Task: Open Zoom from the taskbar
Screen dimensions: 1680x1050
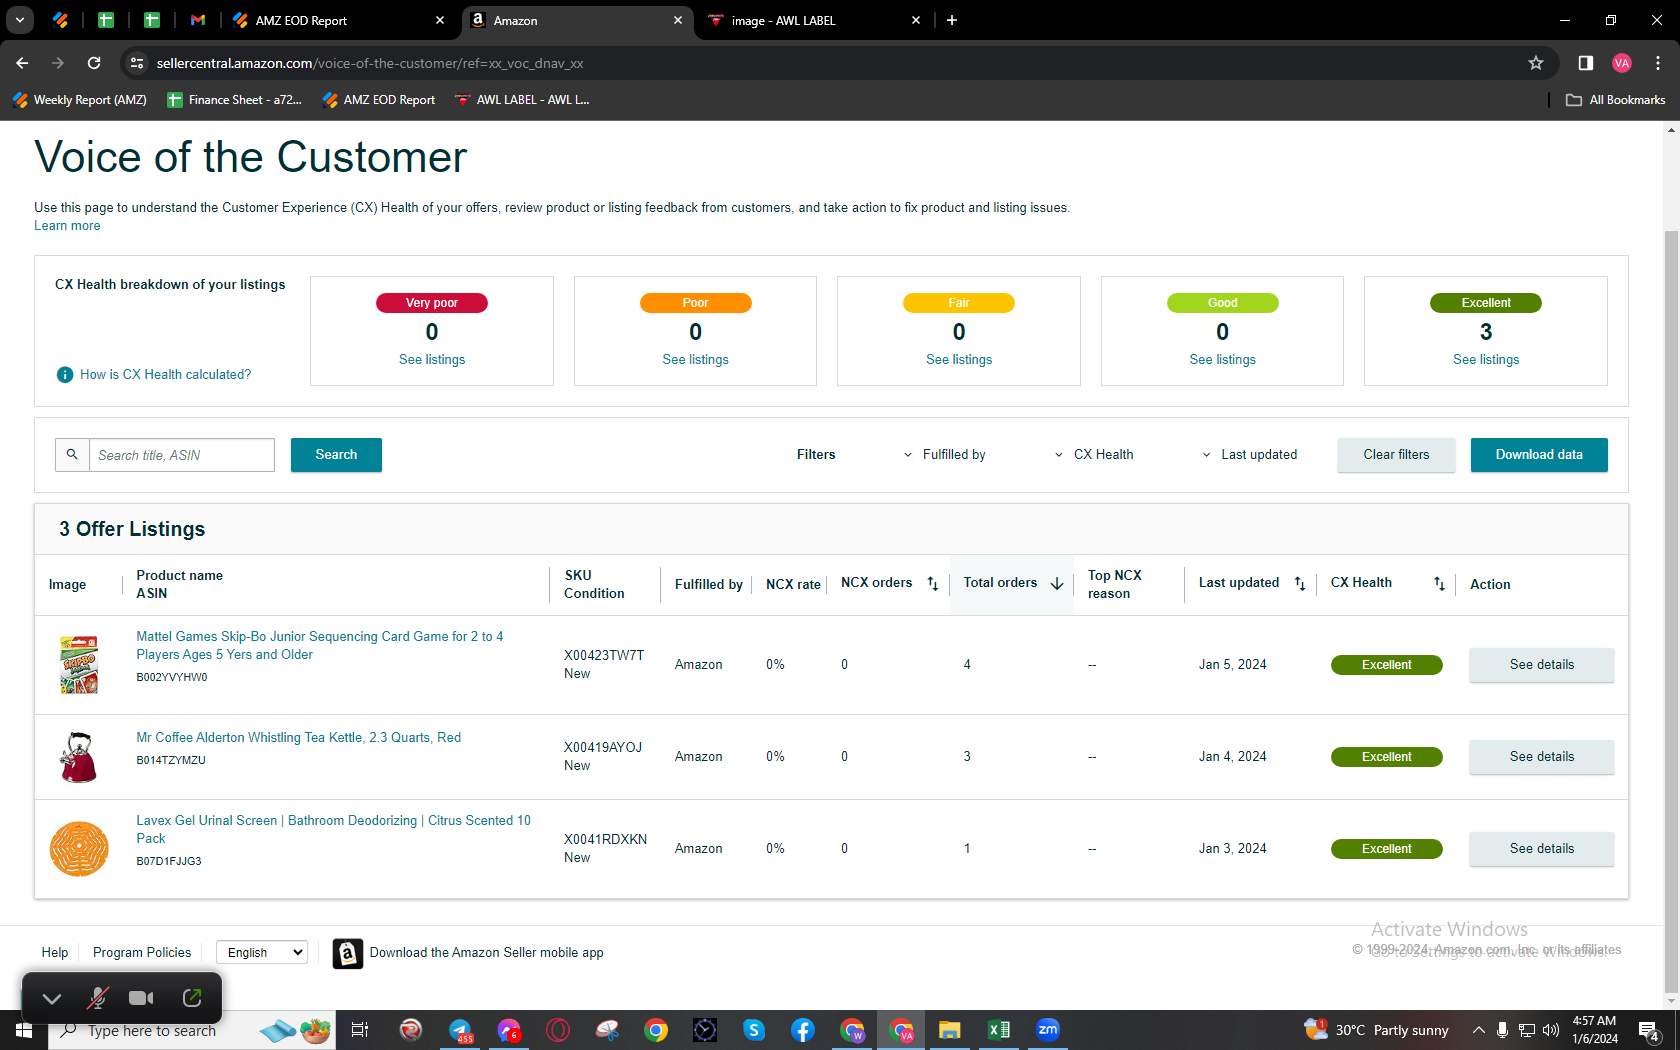Action: point(1048,1030)
